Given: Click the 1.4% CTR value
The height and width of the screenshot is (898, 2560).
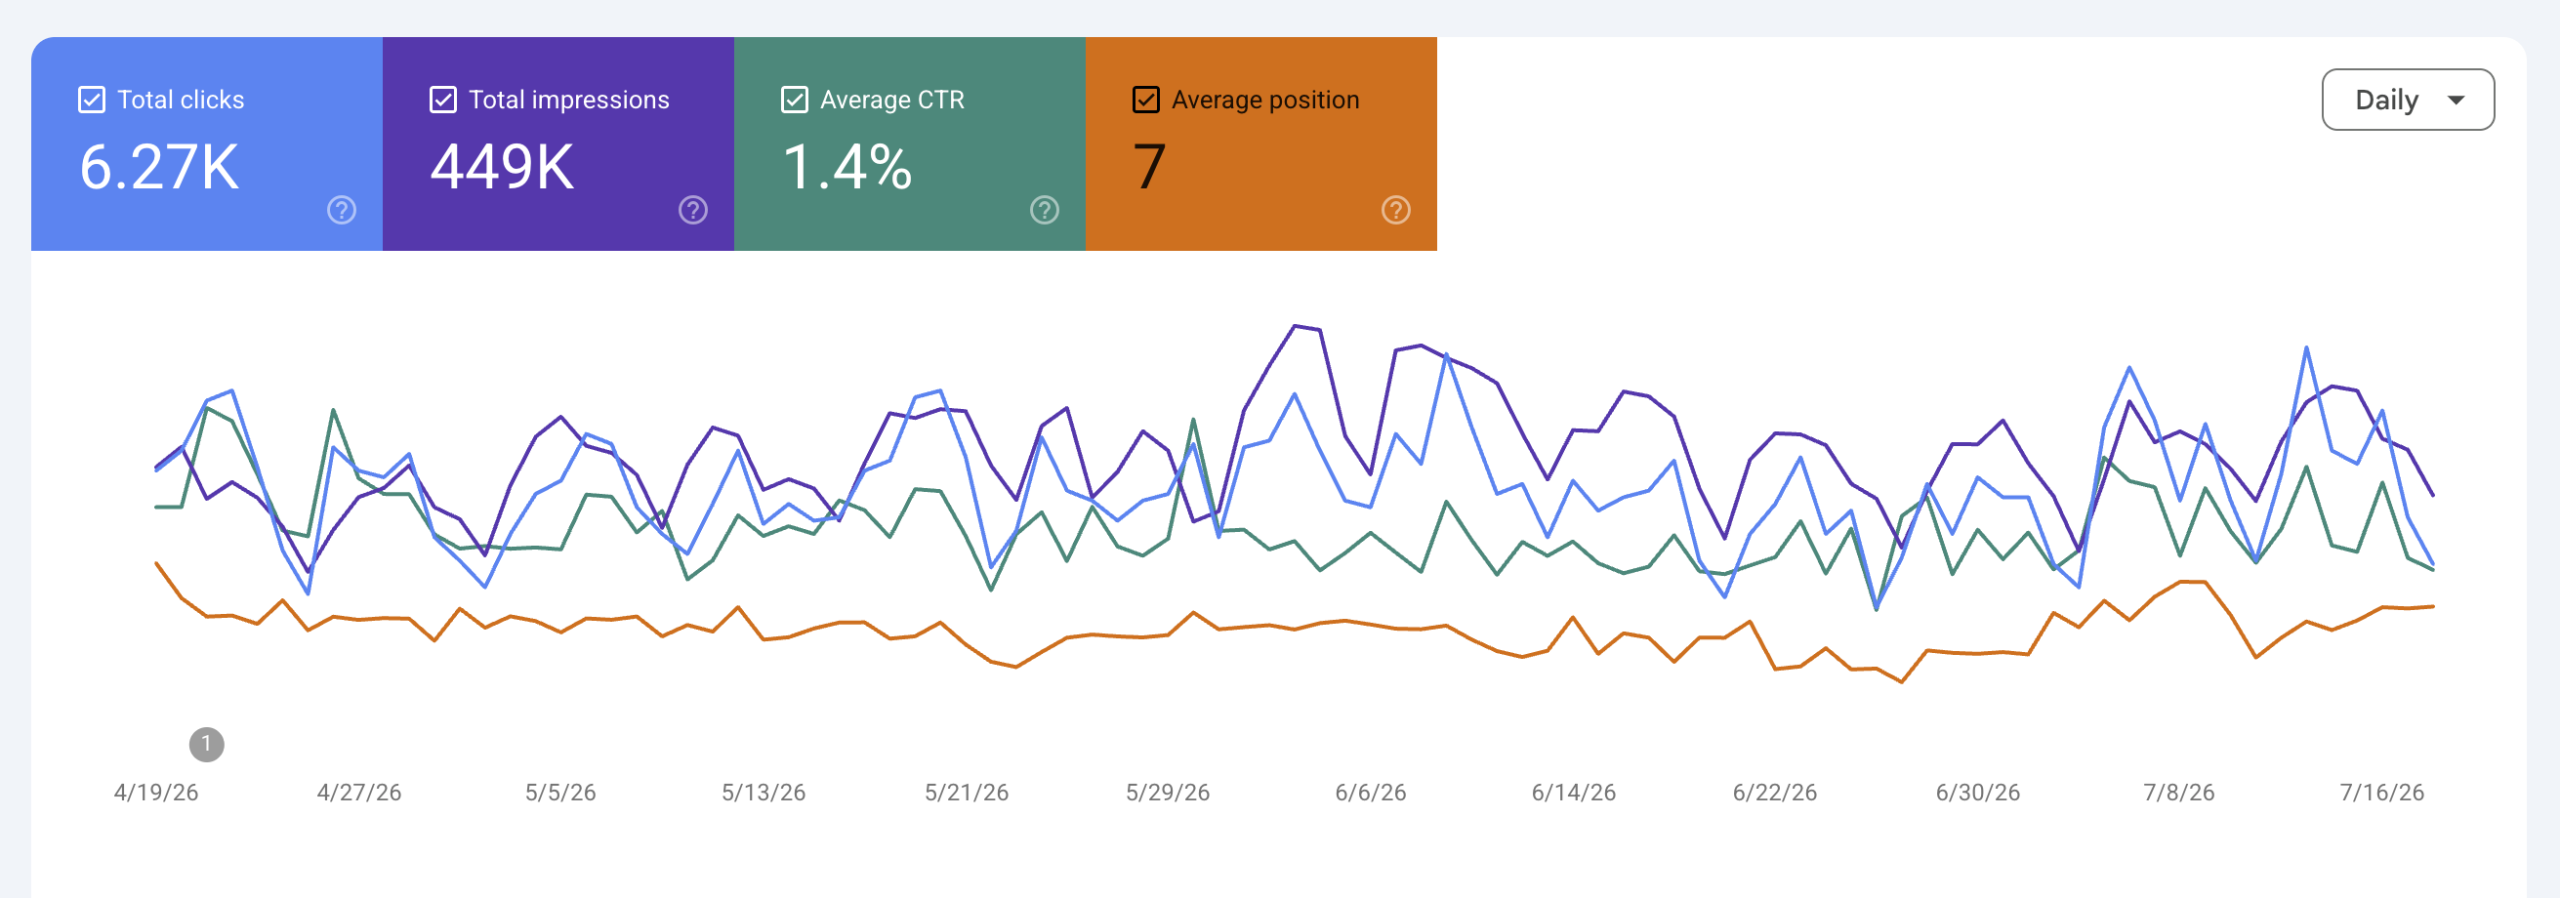Looking at the screenshot, I should [847, 167].
